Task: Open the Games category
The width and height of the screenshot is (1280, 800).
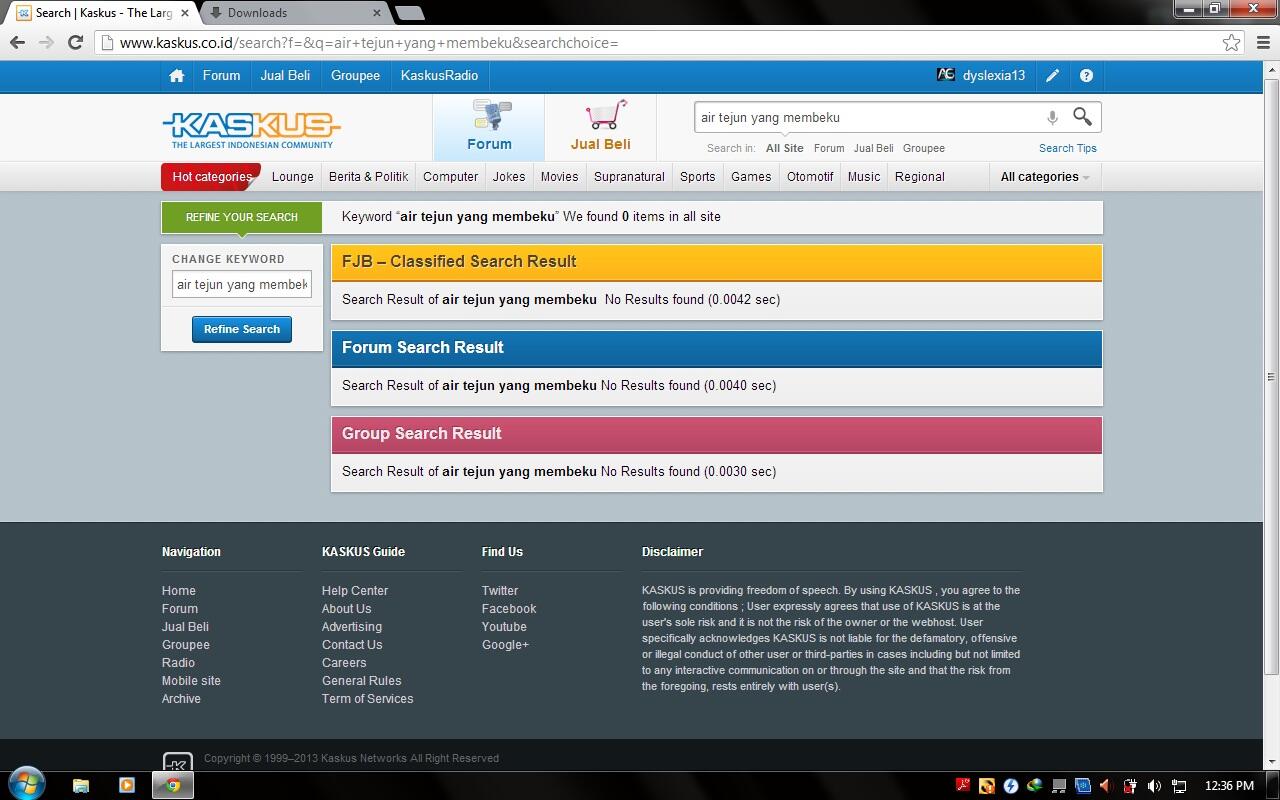Action: tap(751, 177)
